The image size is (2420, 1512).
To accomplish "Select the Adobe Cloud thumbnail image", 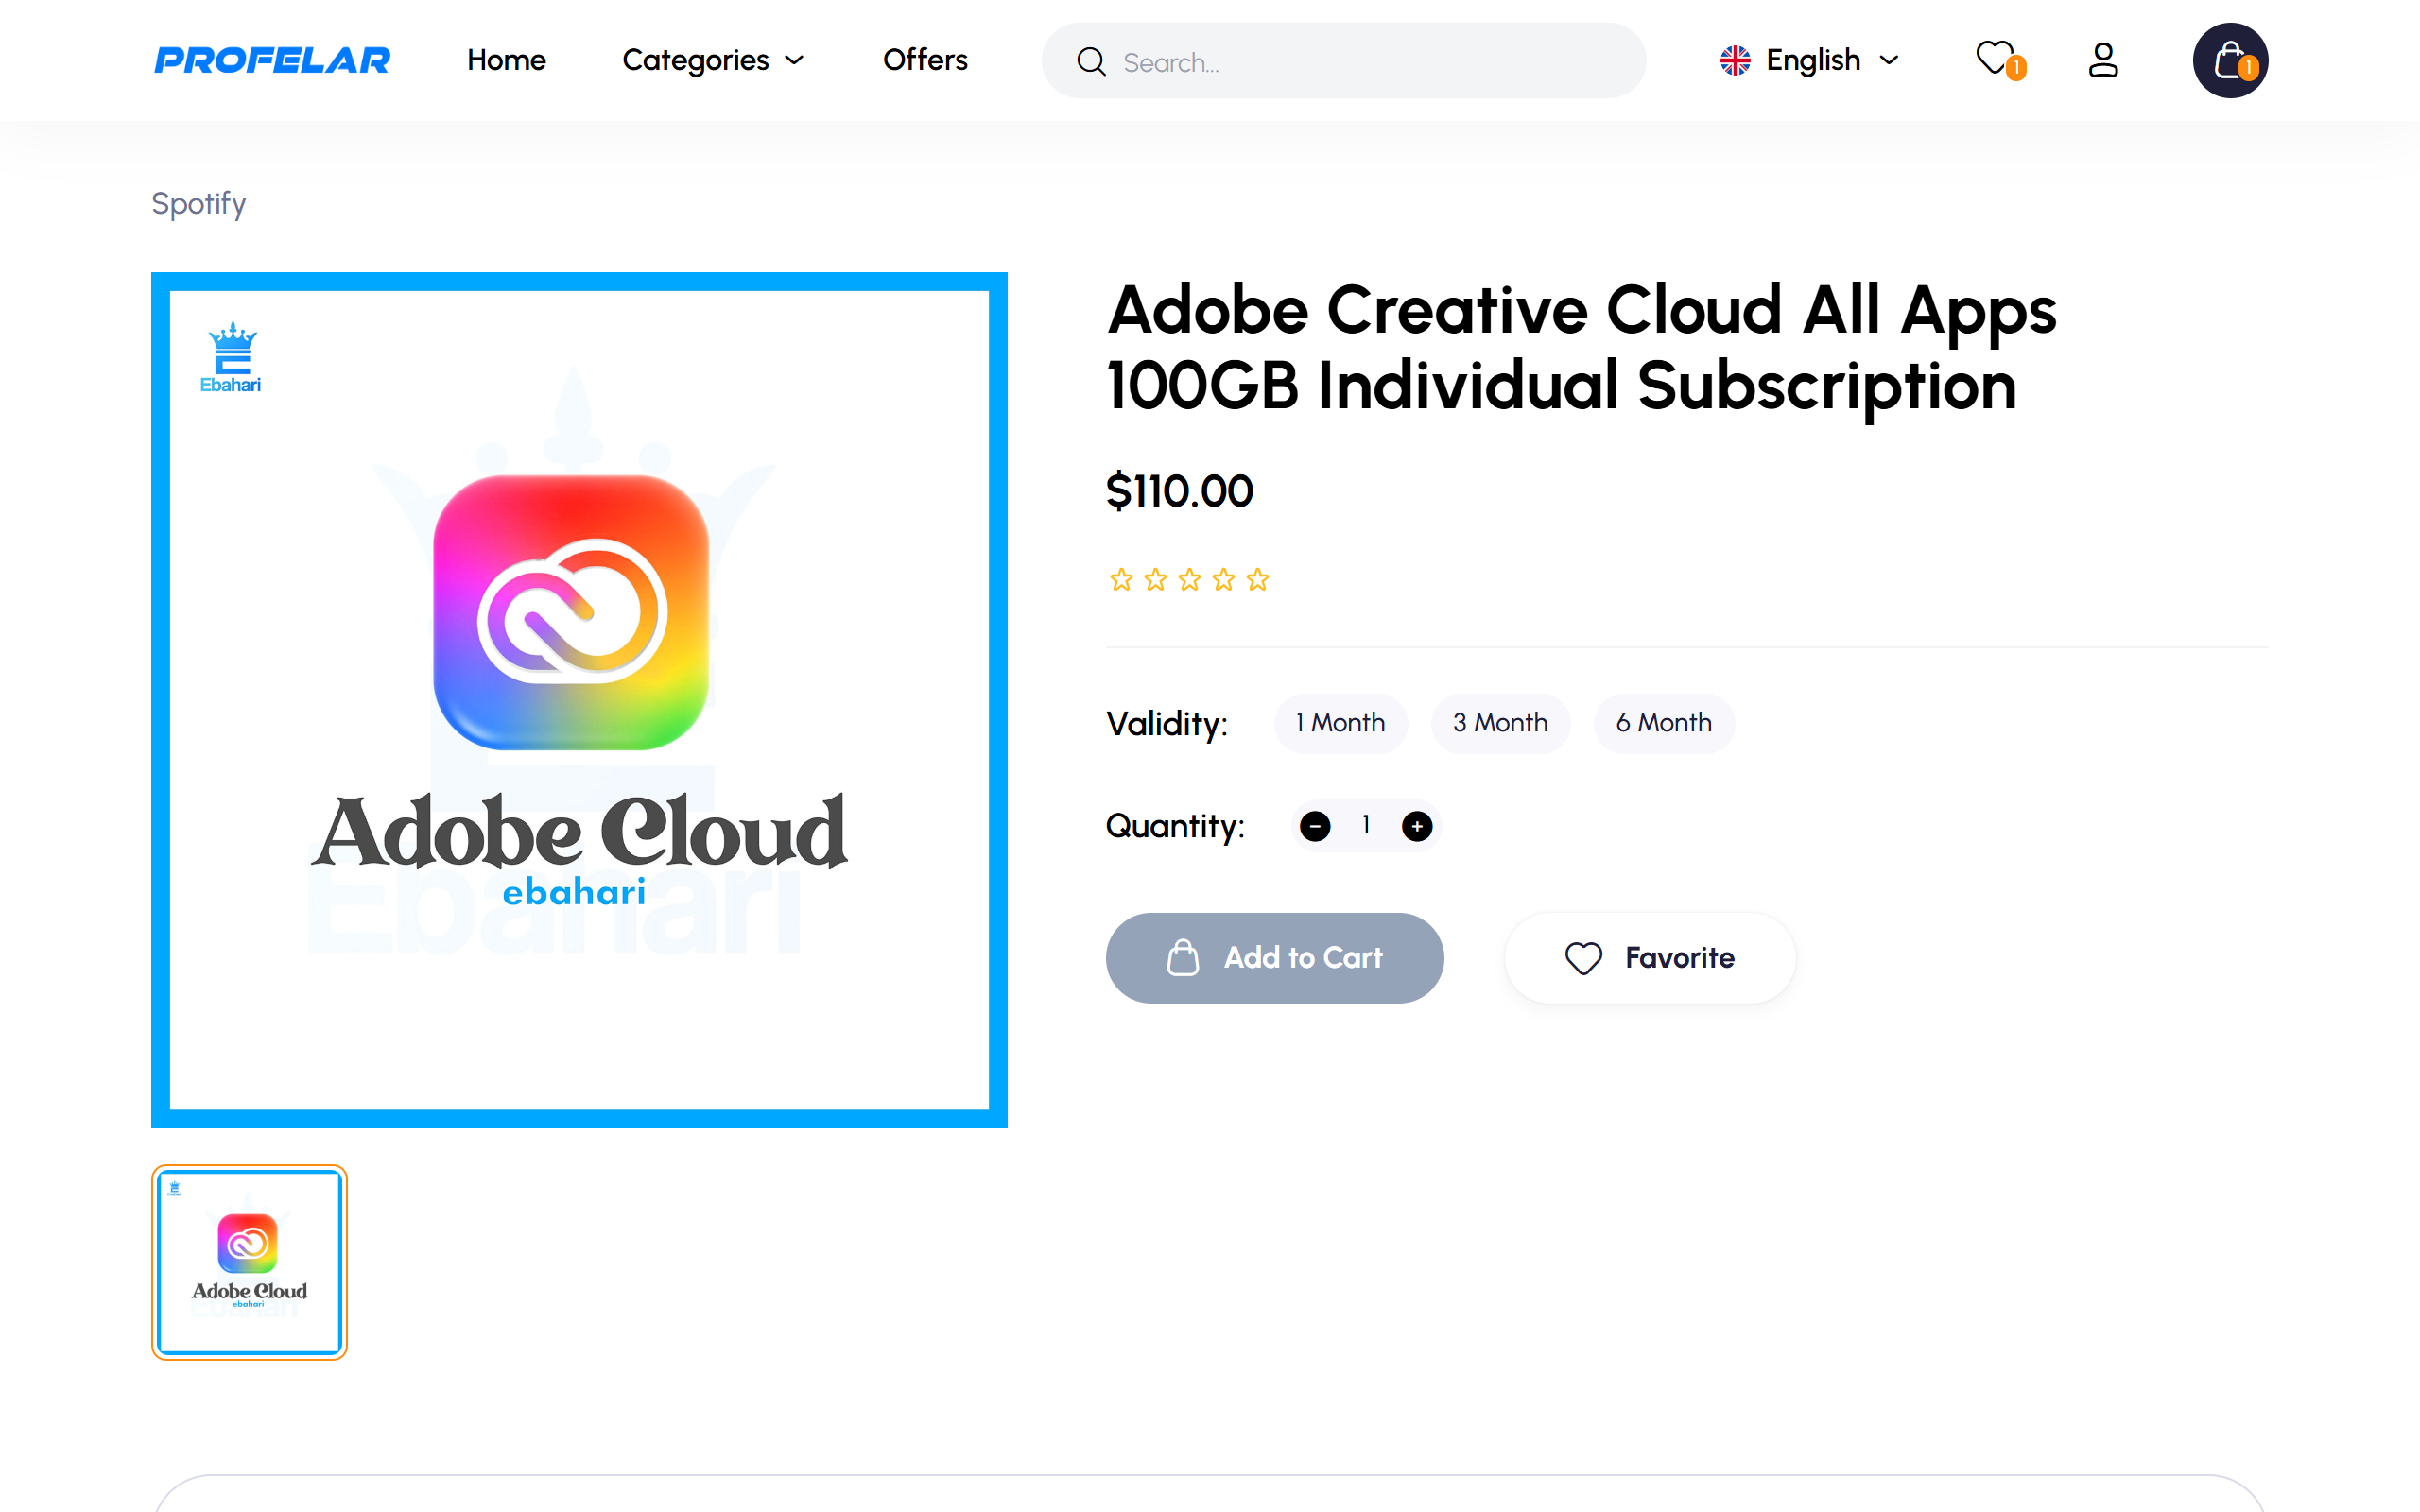I will [x=249, y=1262].
